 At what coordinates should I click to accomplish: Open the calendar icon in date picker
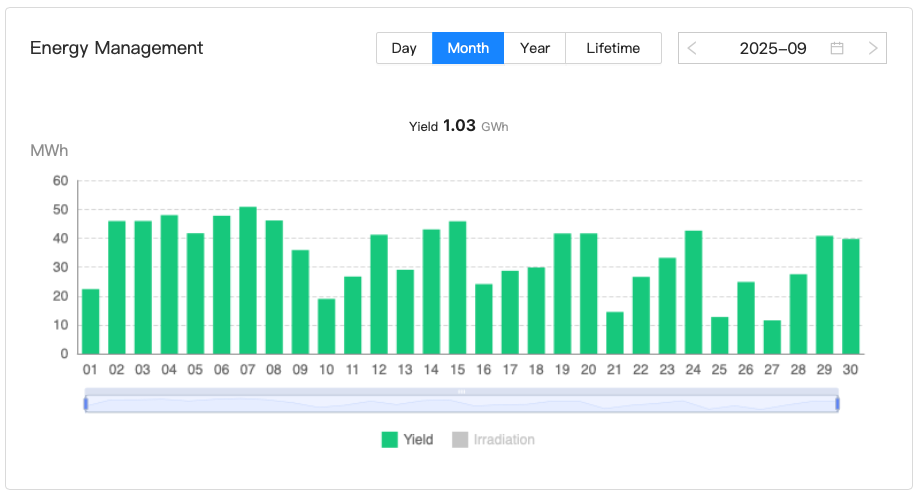(x=837, y=48)
